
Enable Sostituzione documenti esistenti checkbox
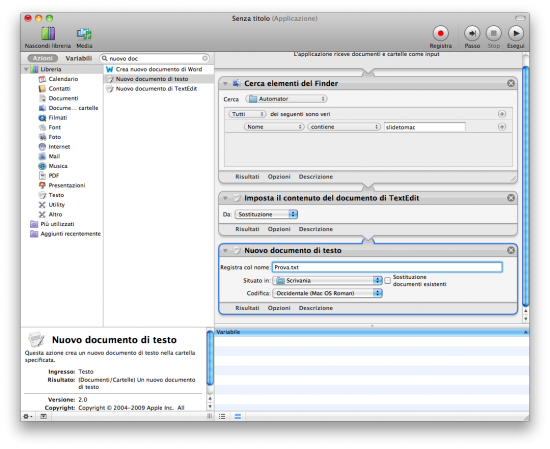[388, 281]
